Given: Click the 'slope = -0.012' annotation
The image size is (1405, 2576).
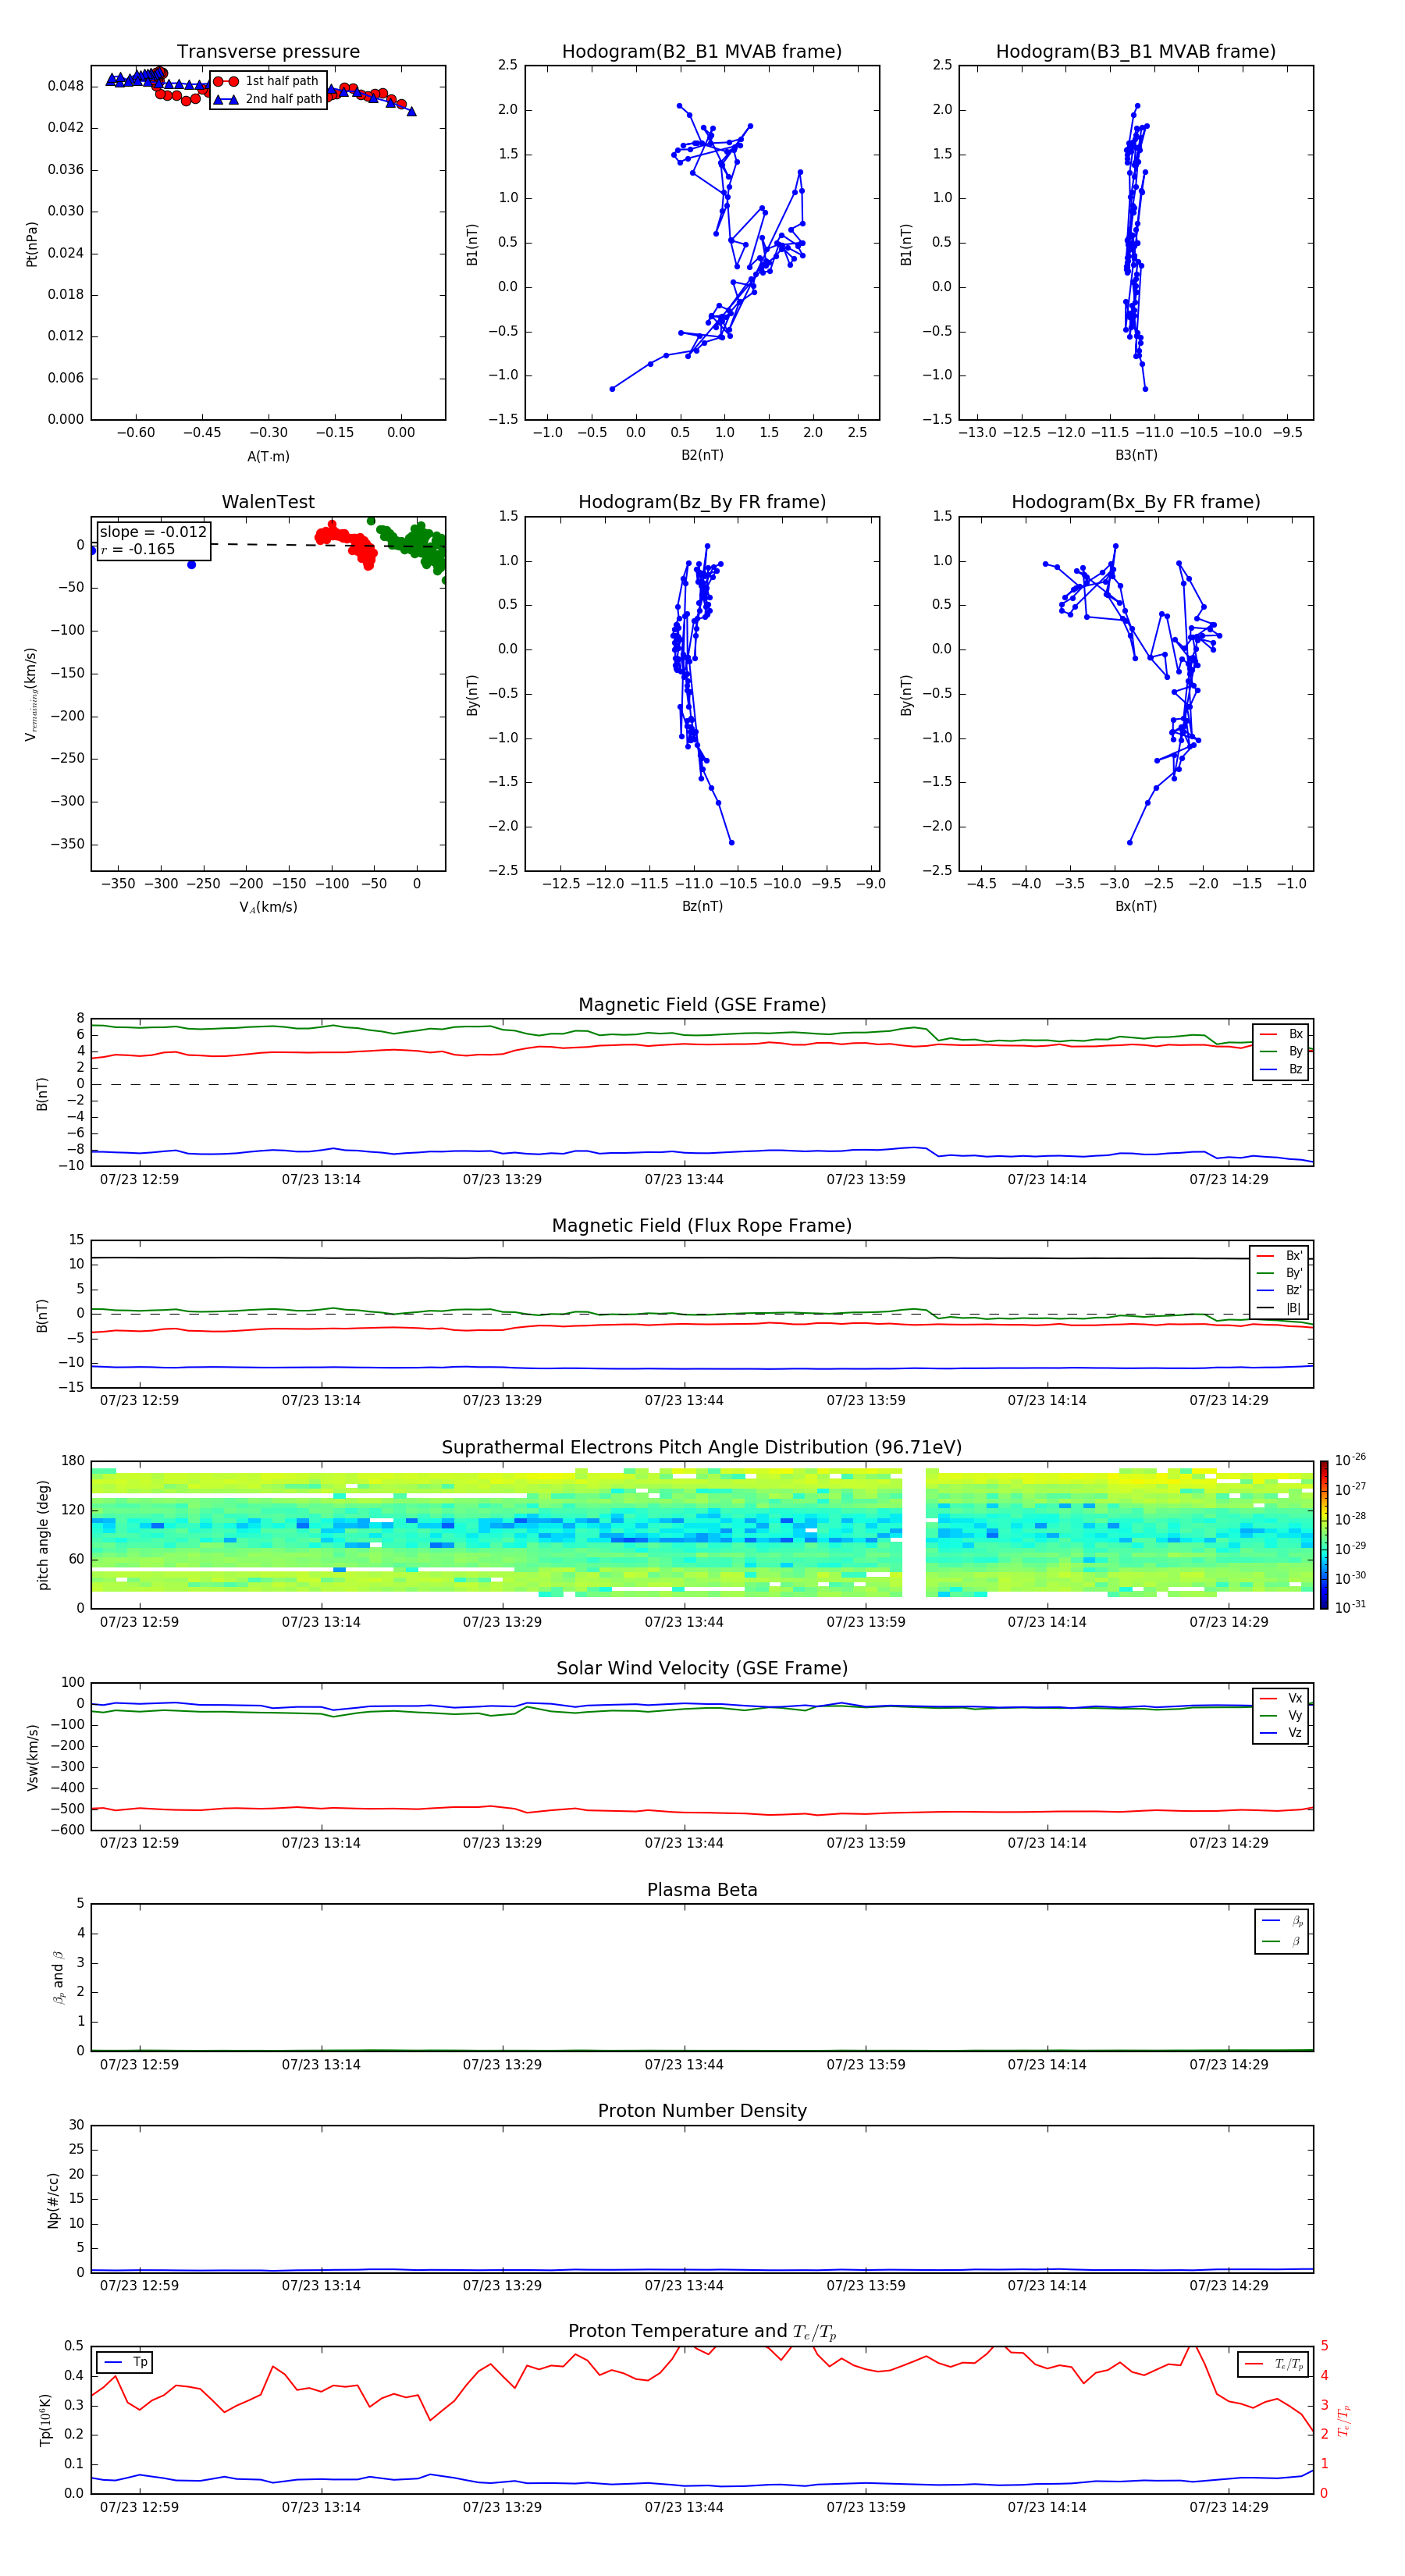Looking at the screenshot, I should [x=153, y=532].
